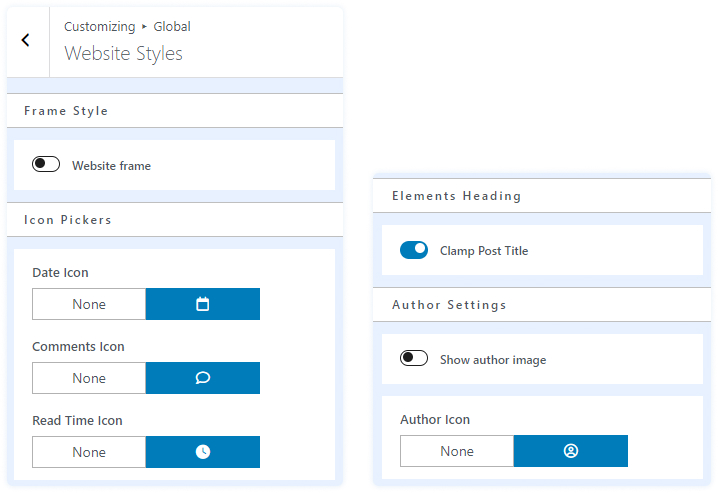Select the calendar icon for Date Icon
The width and height of the screenshot is (718, 493).
point(203,304)
